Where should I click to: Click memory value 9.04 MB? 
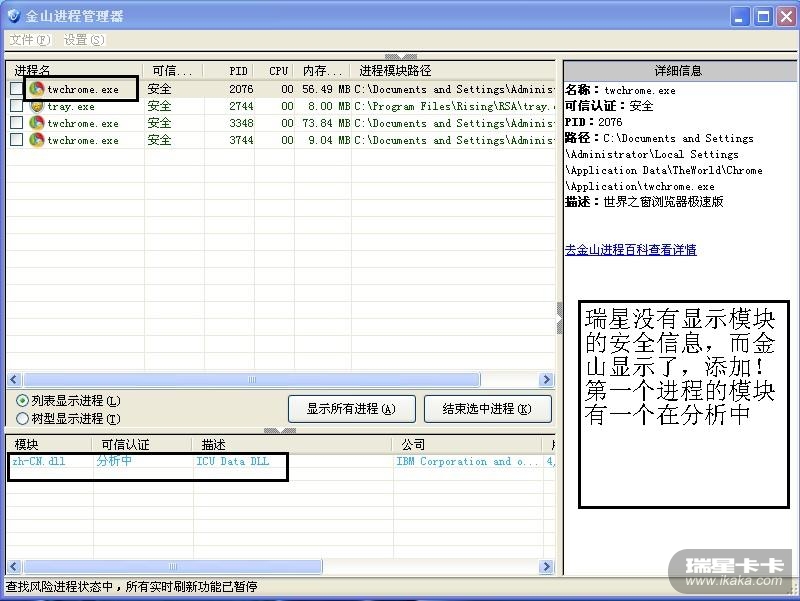[x=329, y=140]
